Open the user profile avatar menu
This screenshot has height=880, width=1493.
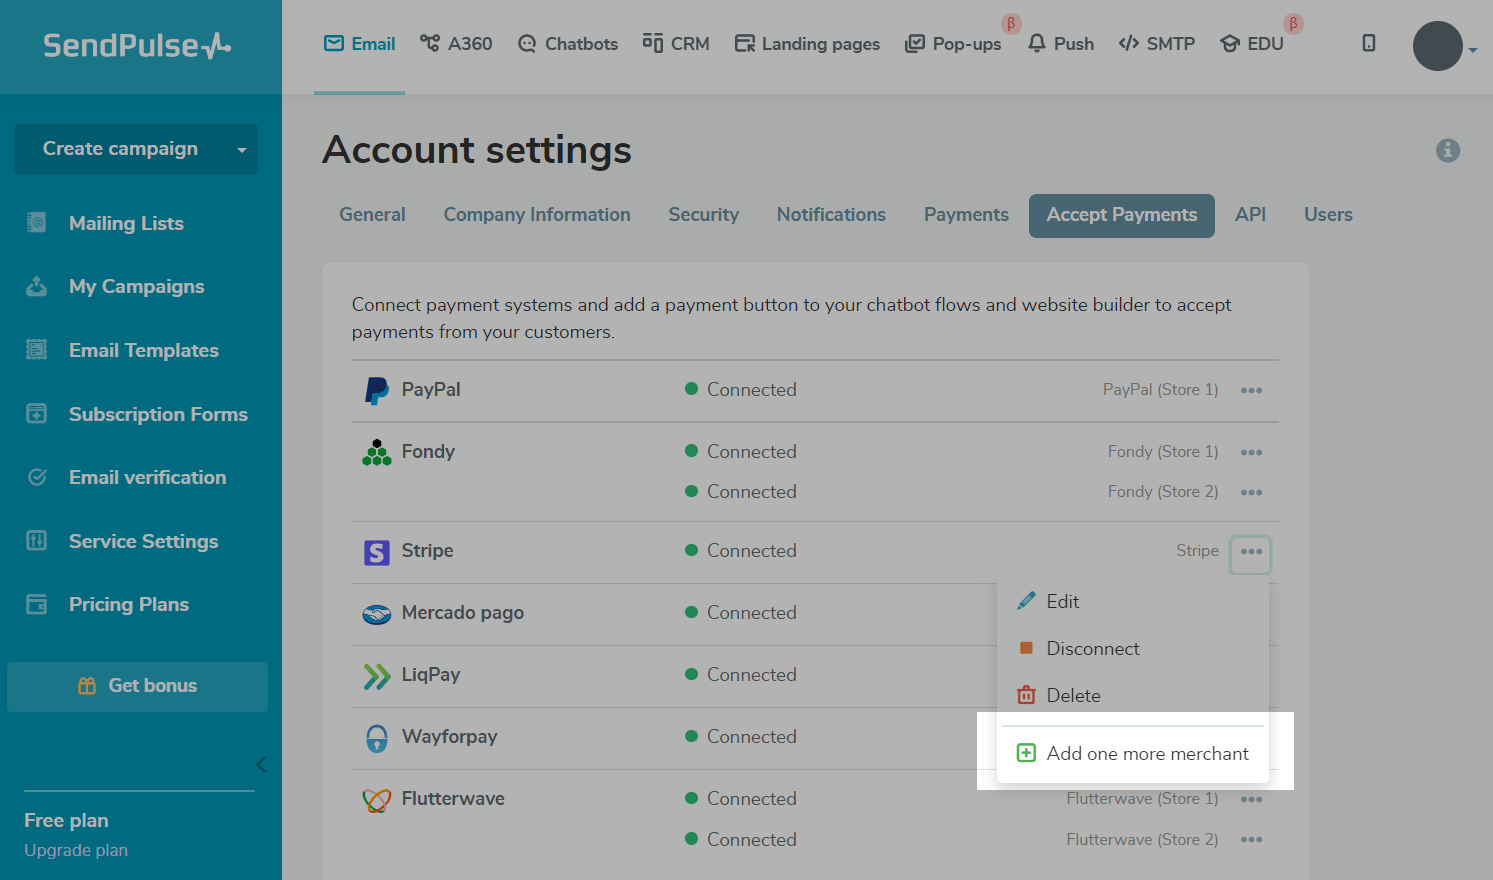click(1438, 46)
